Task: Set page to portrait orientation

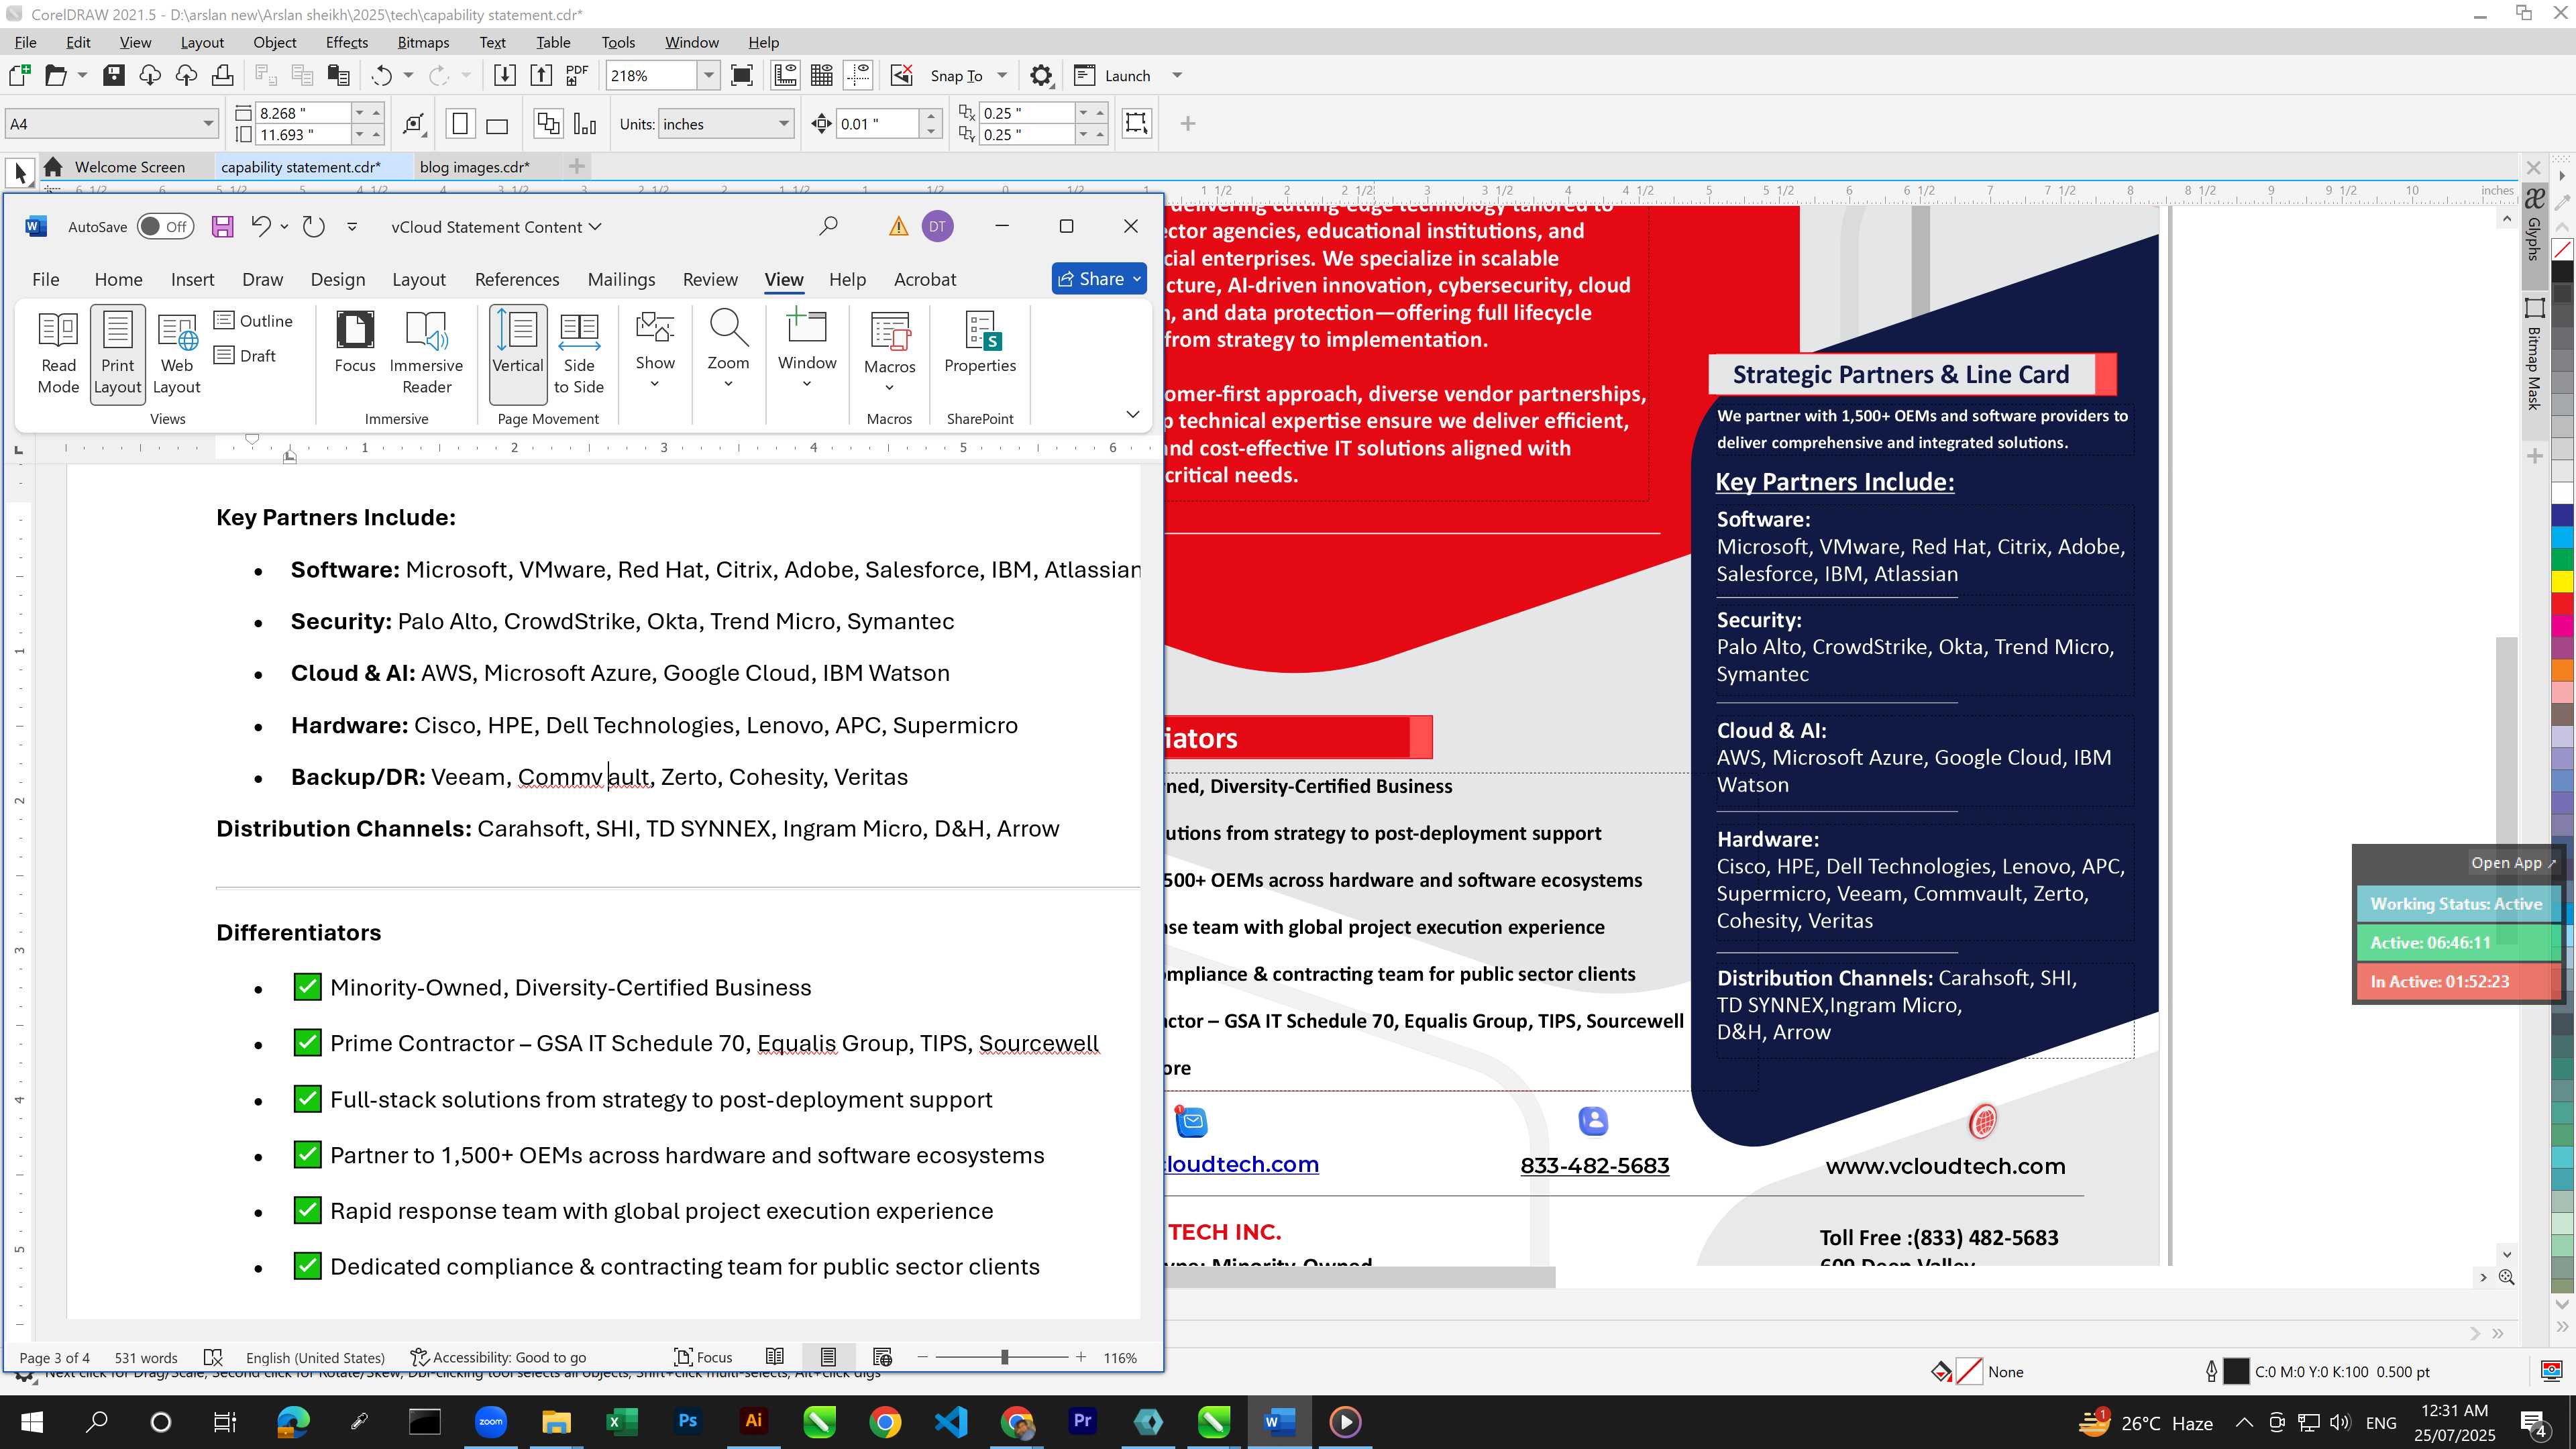Action: [x=460, y=124]
